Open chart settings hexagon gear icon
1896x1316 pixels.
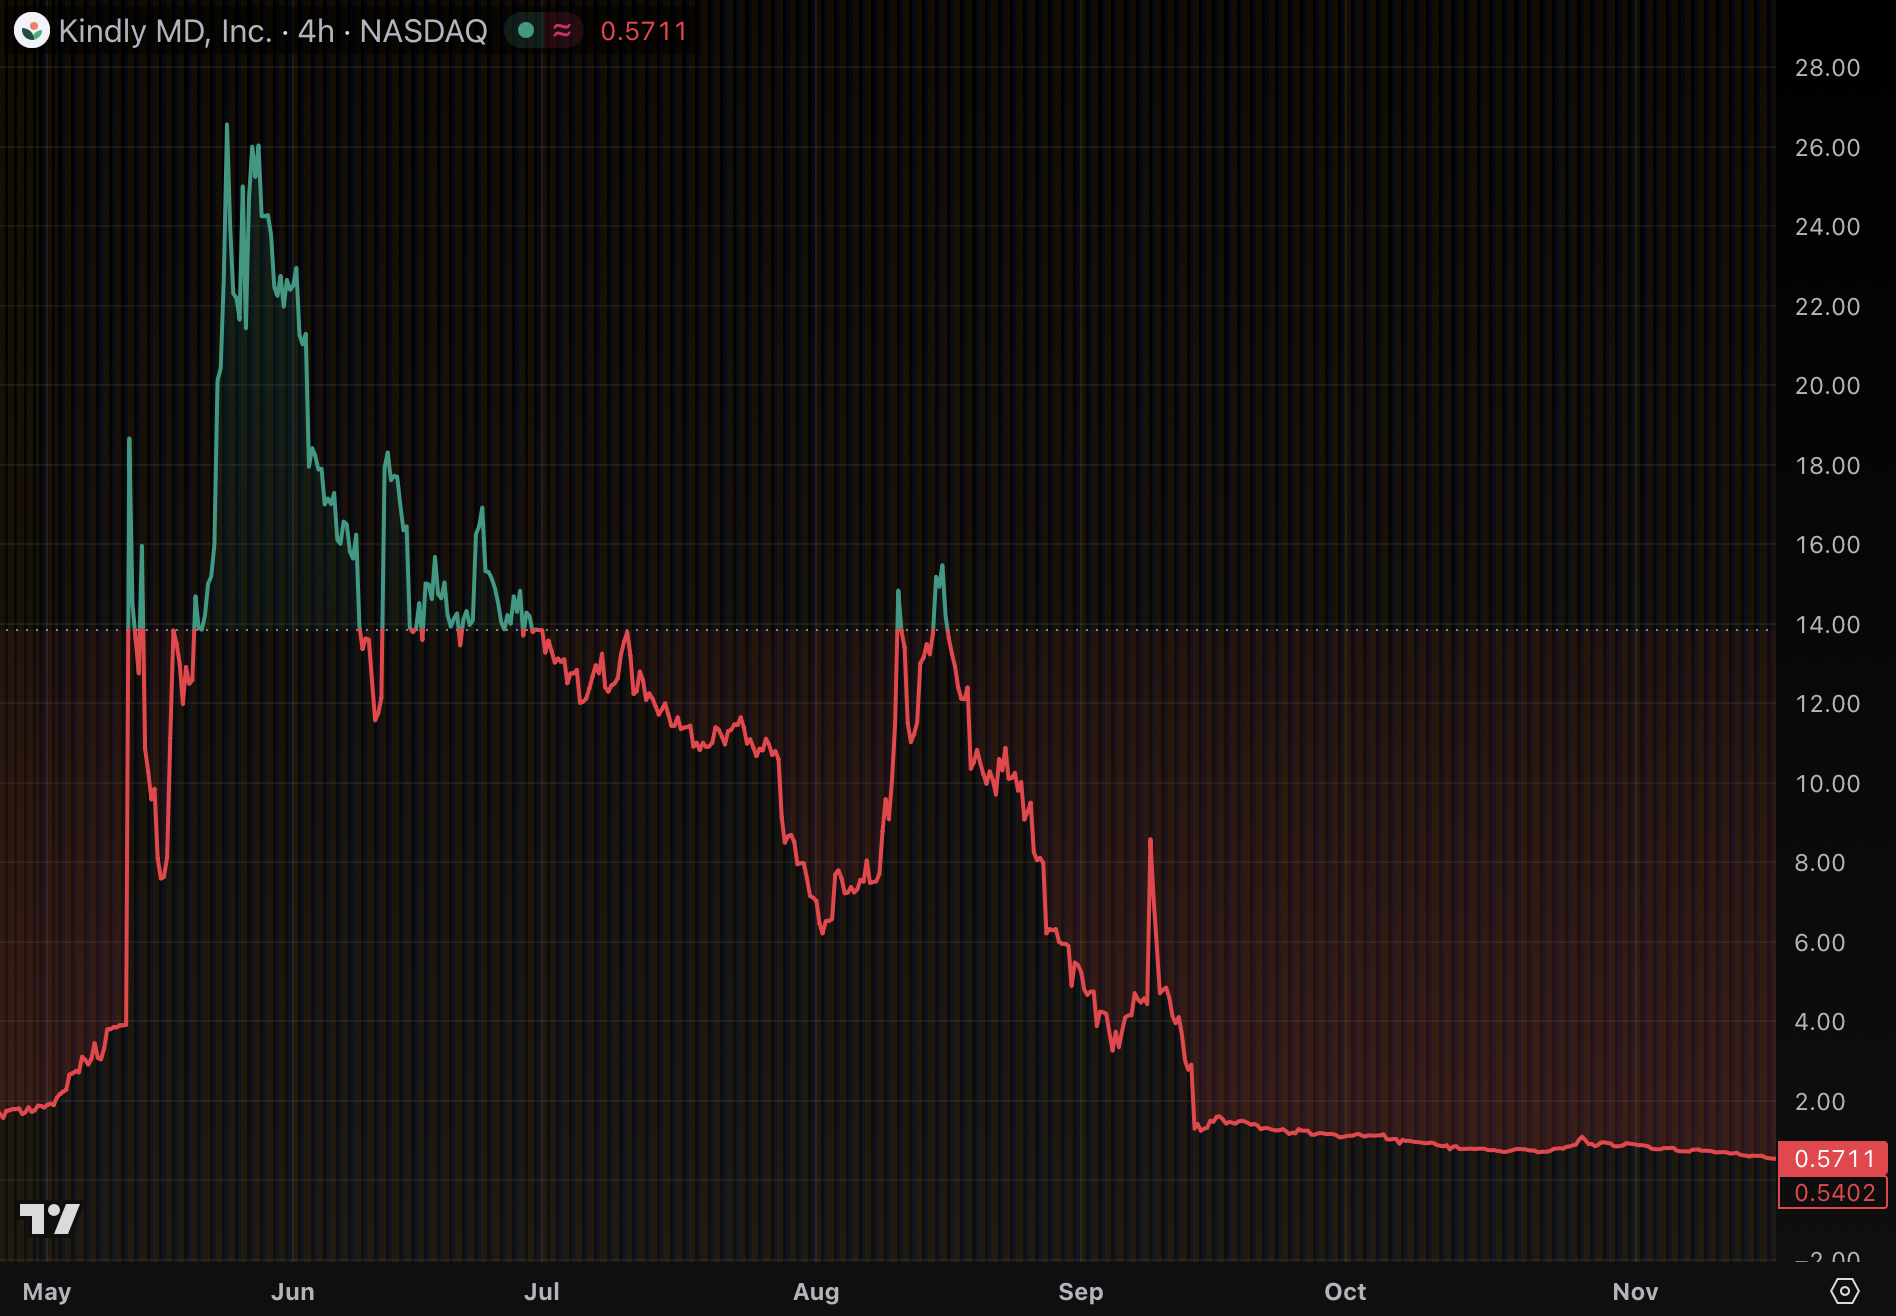click(x=1844, y=1291)
